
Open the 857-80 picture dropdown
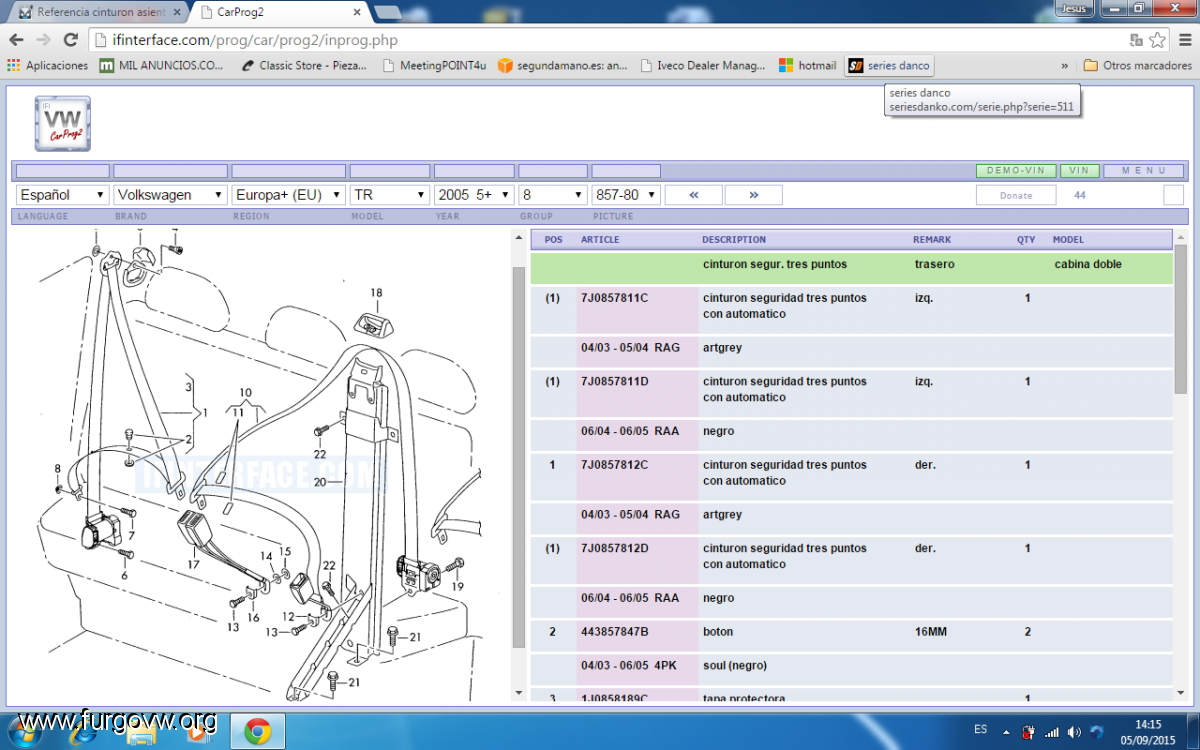(626, 195)
